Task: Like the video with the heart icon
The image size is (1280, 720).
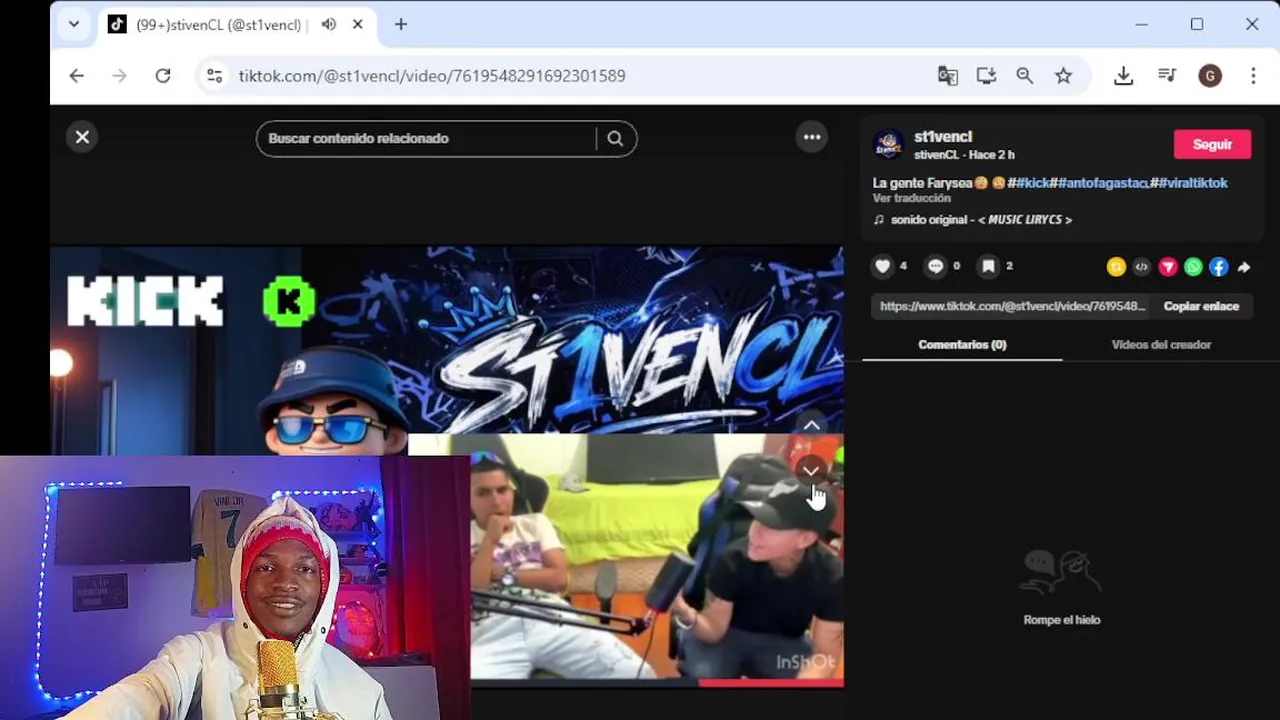Action: coord(882,266)
